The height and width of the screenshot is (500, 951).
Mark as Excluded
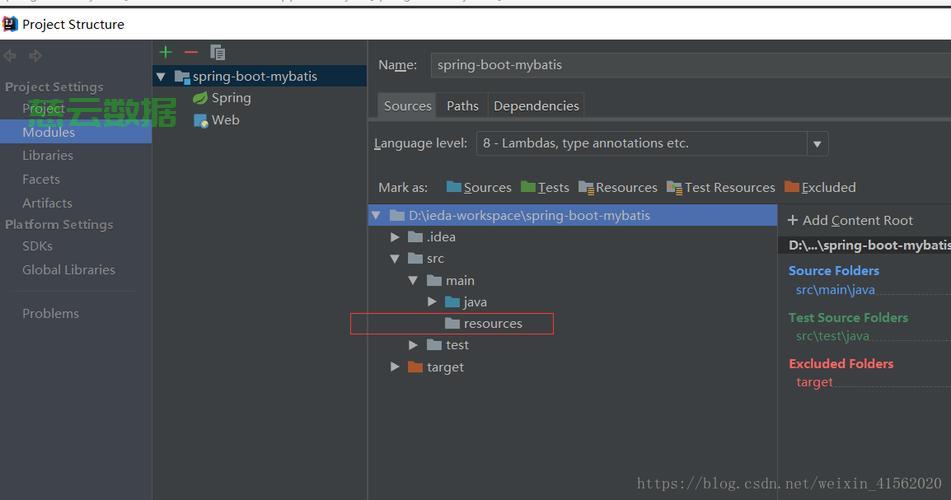821,188
